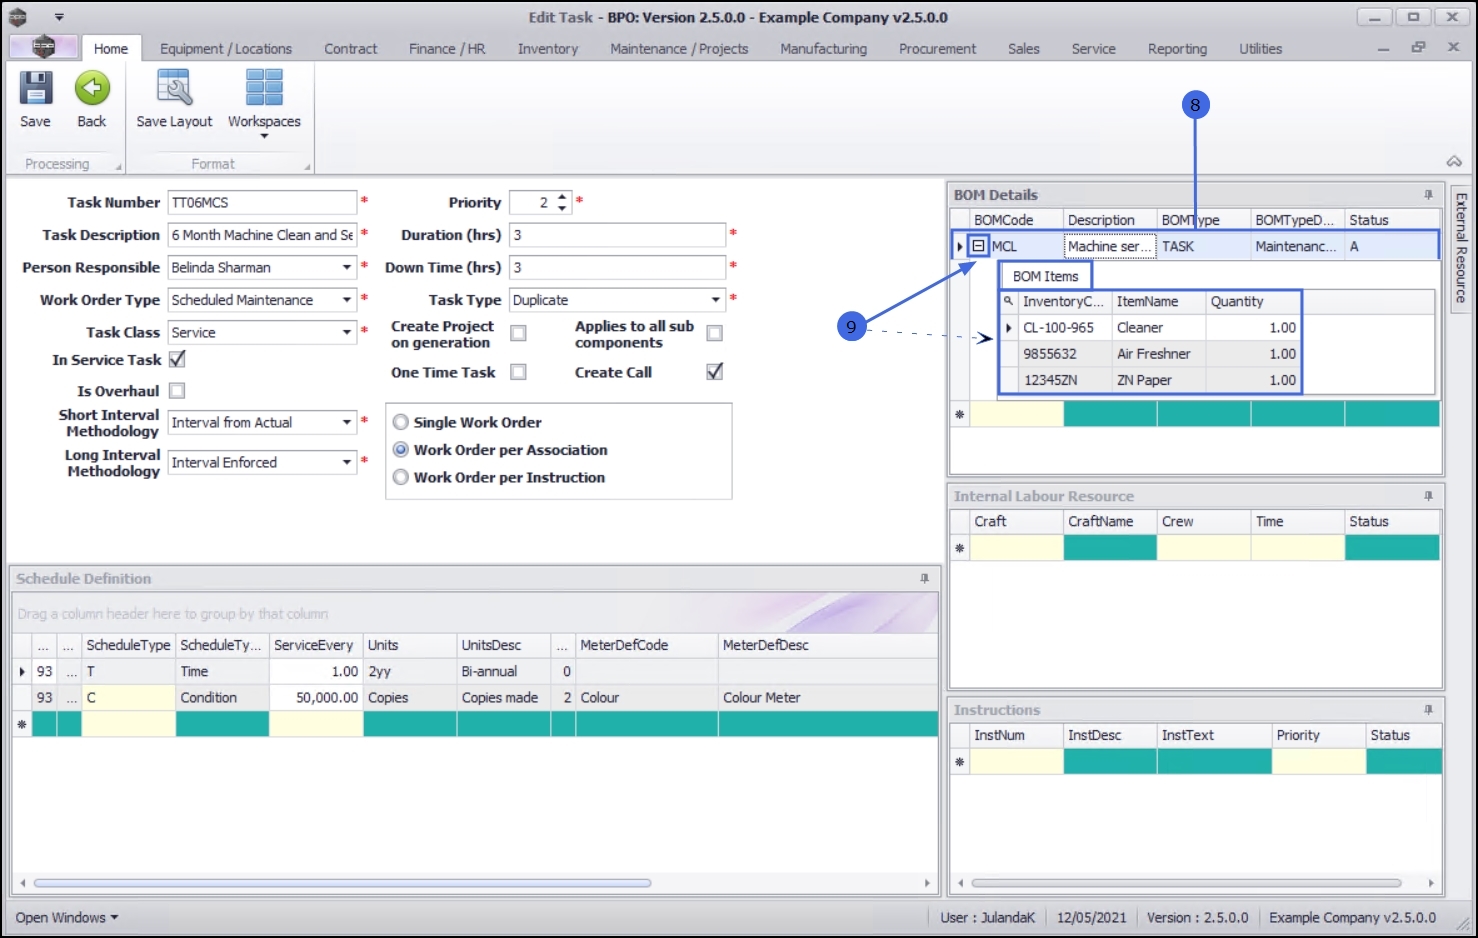
Task: Open the Home ribbon tab
Action: point(111,48)
